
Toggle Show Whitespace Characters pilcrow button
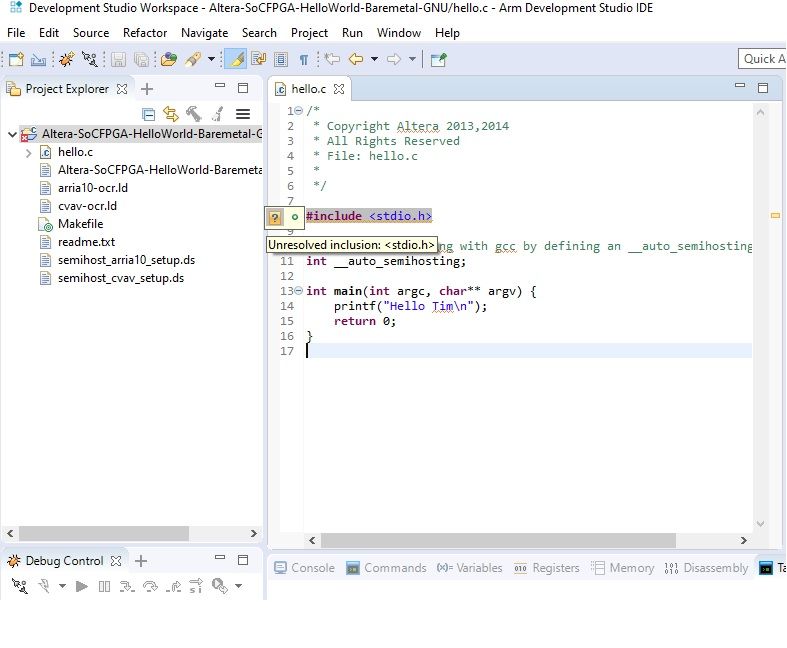304,60
